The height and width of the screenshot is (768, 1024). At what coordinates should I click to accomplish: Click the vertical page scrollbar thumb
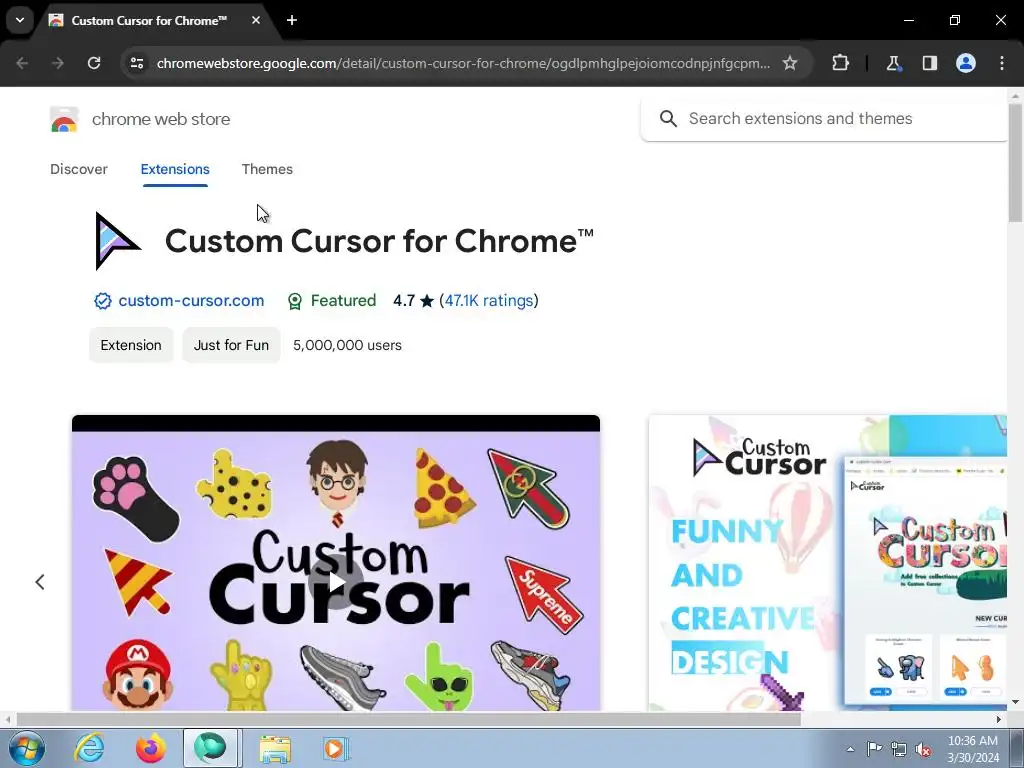click(1016, 162)
